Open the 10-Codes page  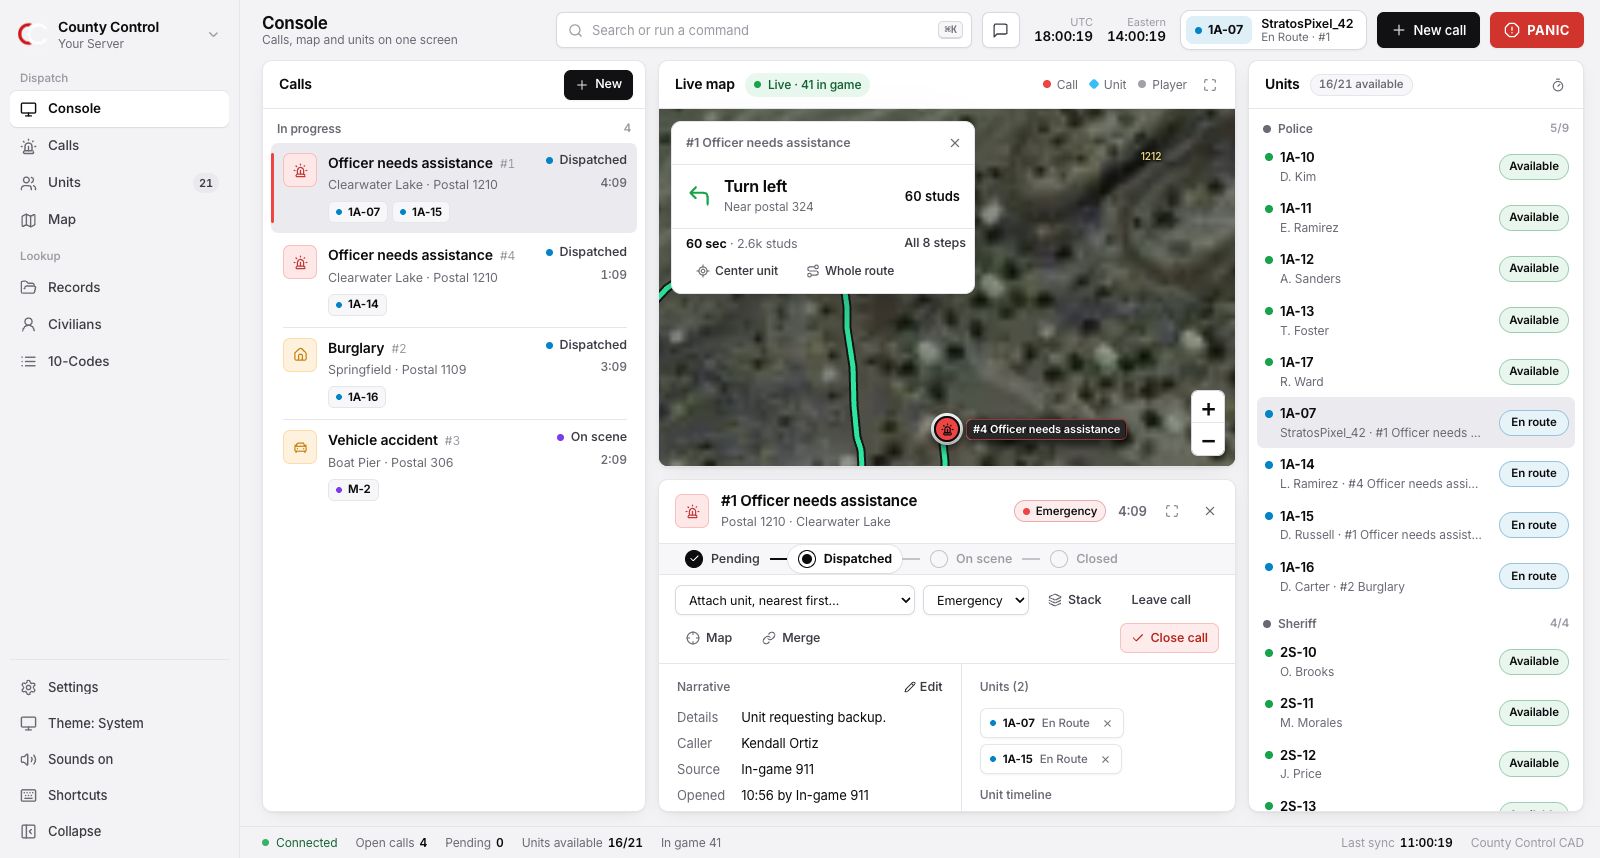(120, 361)
